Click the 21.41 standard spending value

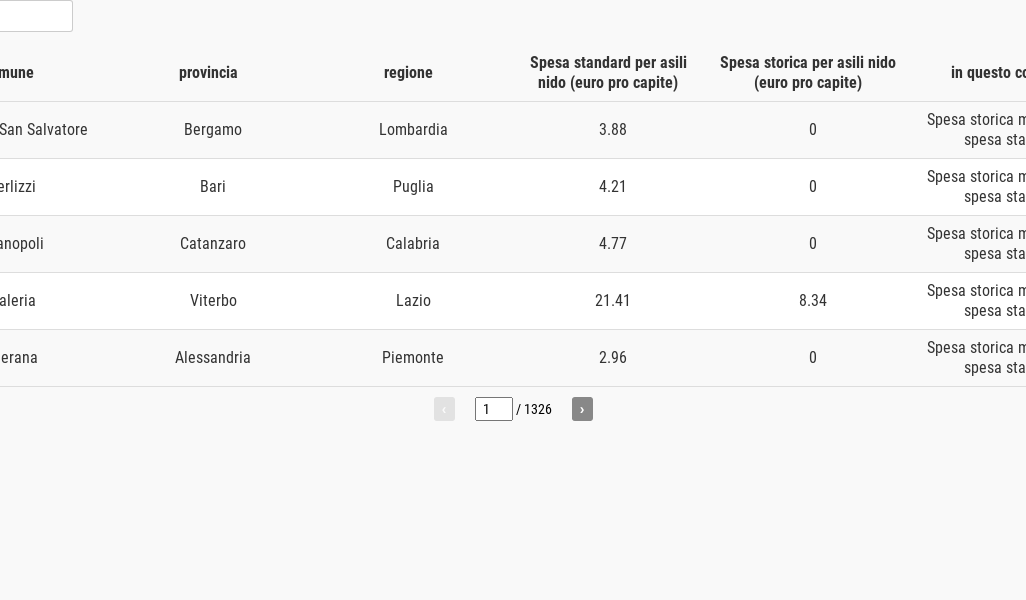(613, 301)
